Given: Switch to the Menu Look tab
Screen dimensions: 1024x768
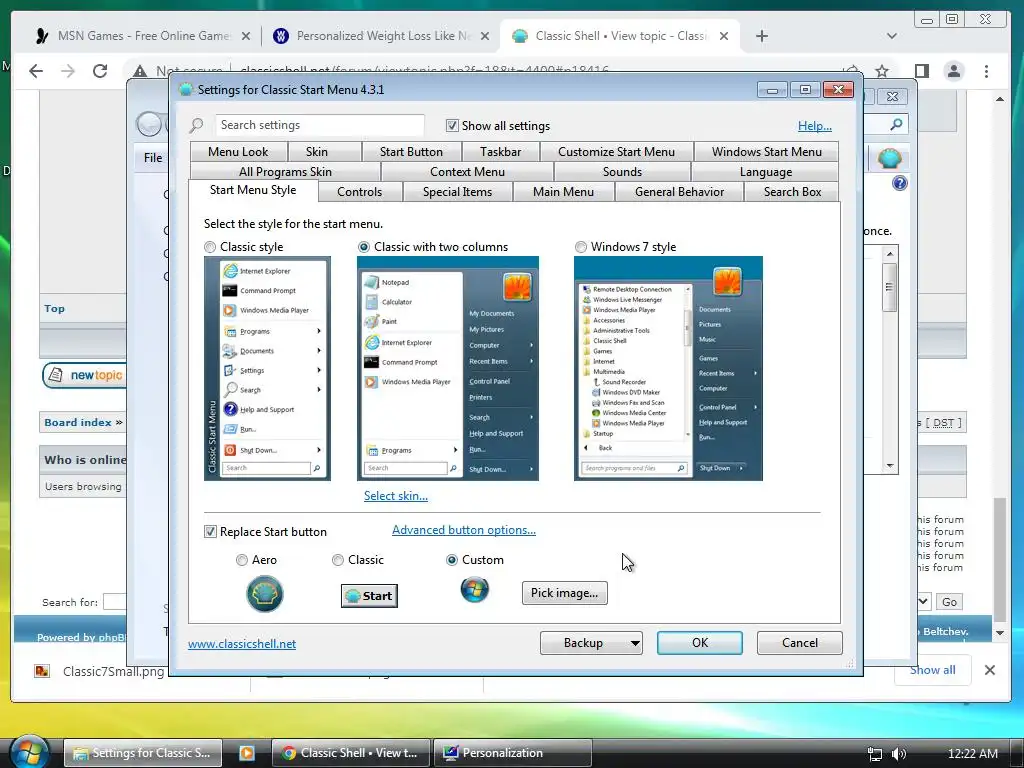Looking at the screenshot, I should (238, 152).
